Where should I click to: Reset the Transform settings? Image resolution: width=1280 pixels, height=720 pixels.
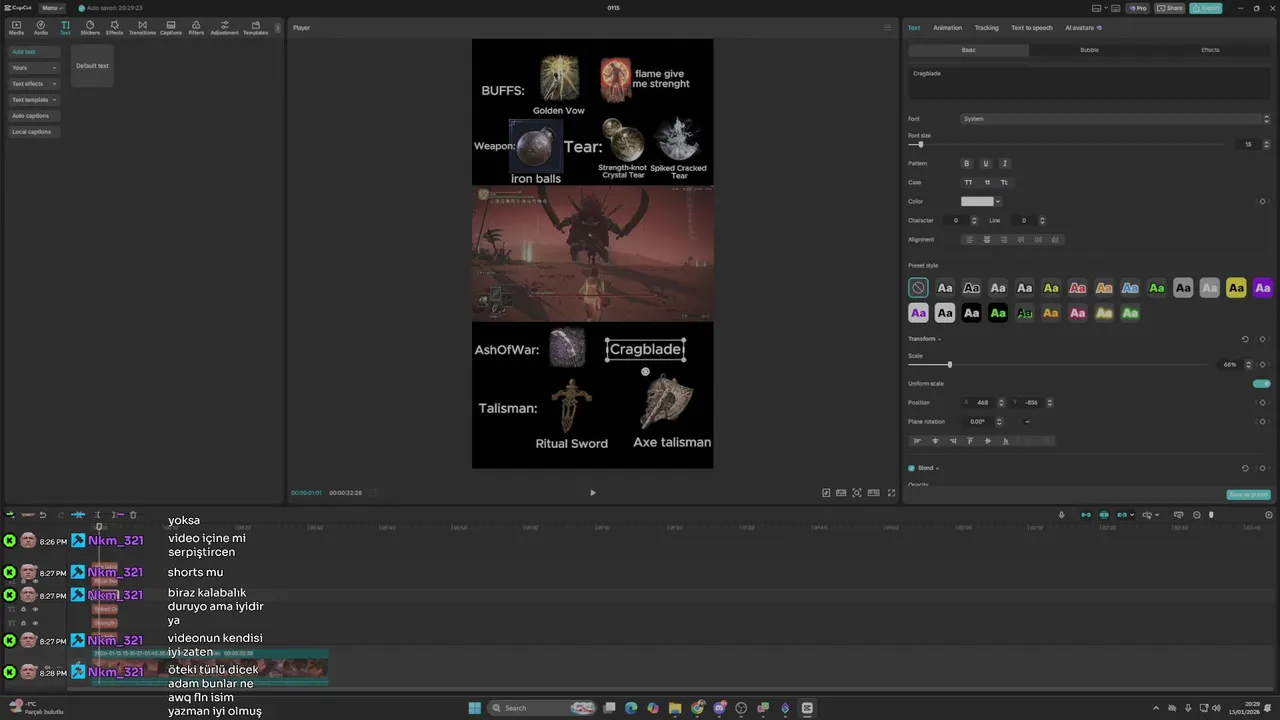1245,339
